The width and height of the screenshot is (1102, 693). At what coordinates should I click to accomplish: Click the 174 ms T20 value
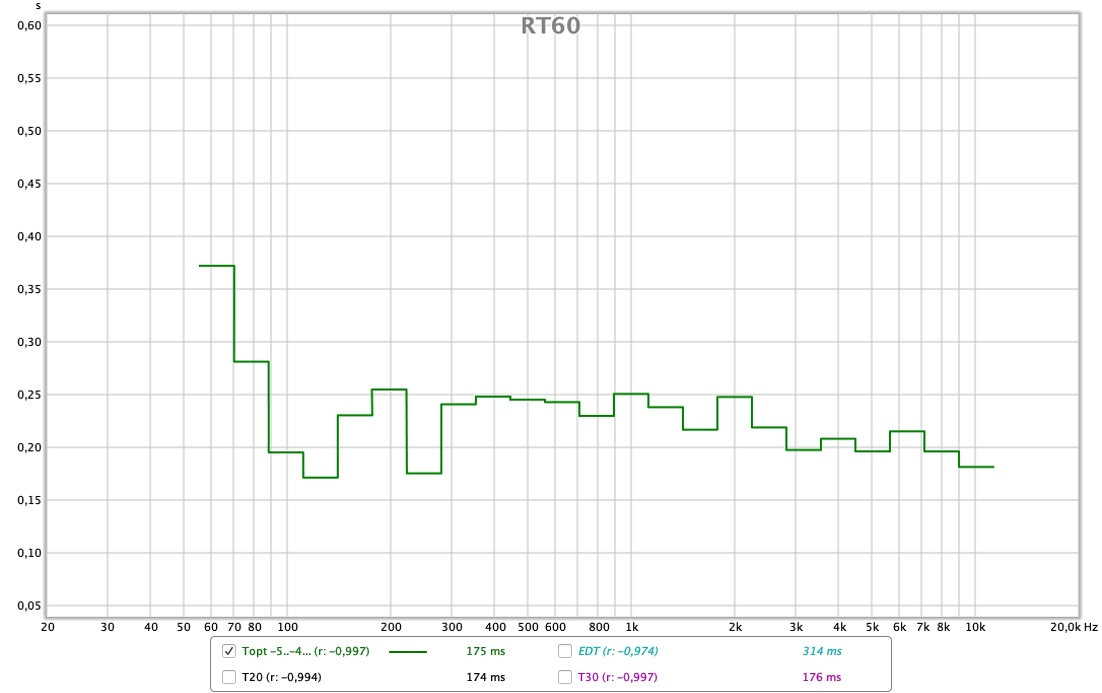(x=486, y=677)
